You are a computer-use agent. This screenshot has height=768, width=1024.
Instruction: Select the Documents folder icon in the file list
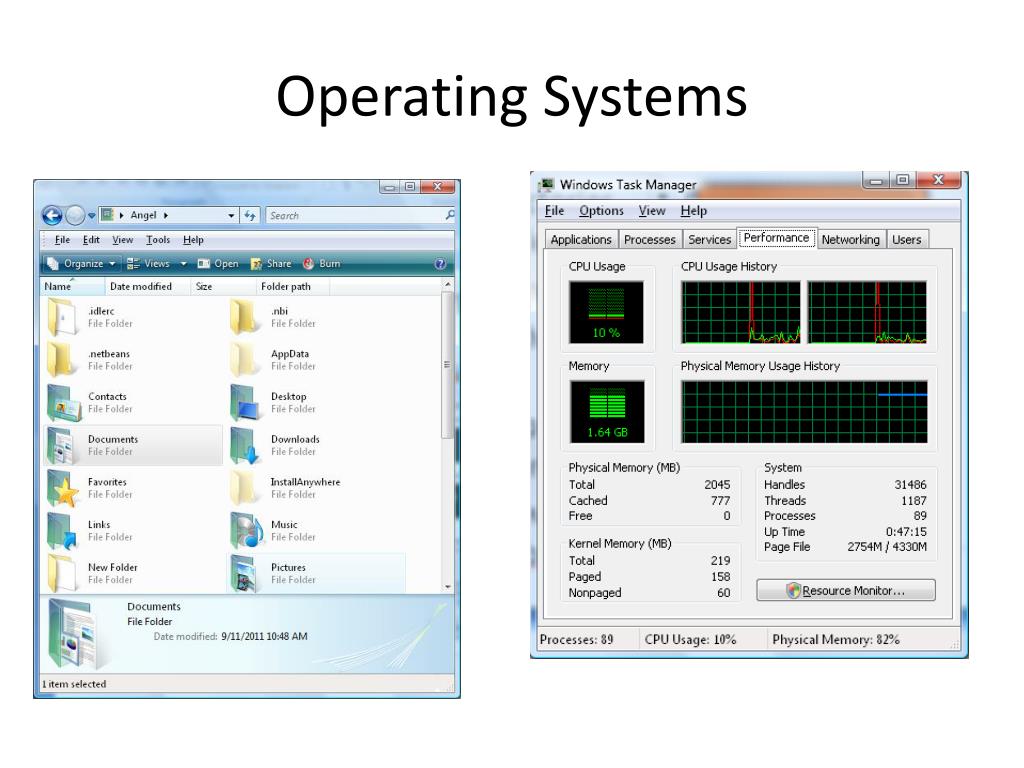coord(63,445)
